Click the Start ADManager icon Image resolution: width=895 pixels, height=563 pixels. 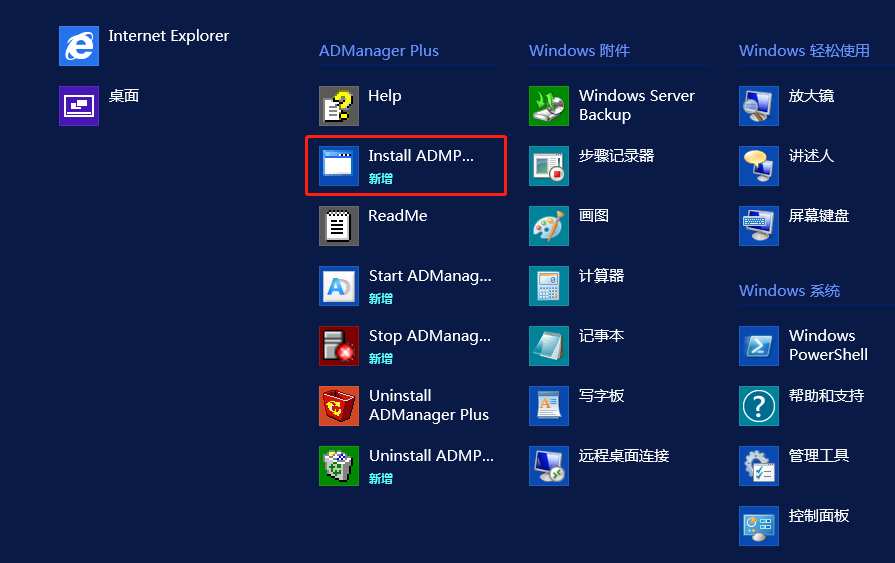coord(339,285)
